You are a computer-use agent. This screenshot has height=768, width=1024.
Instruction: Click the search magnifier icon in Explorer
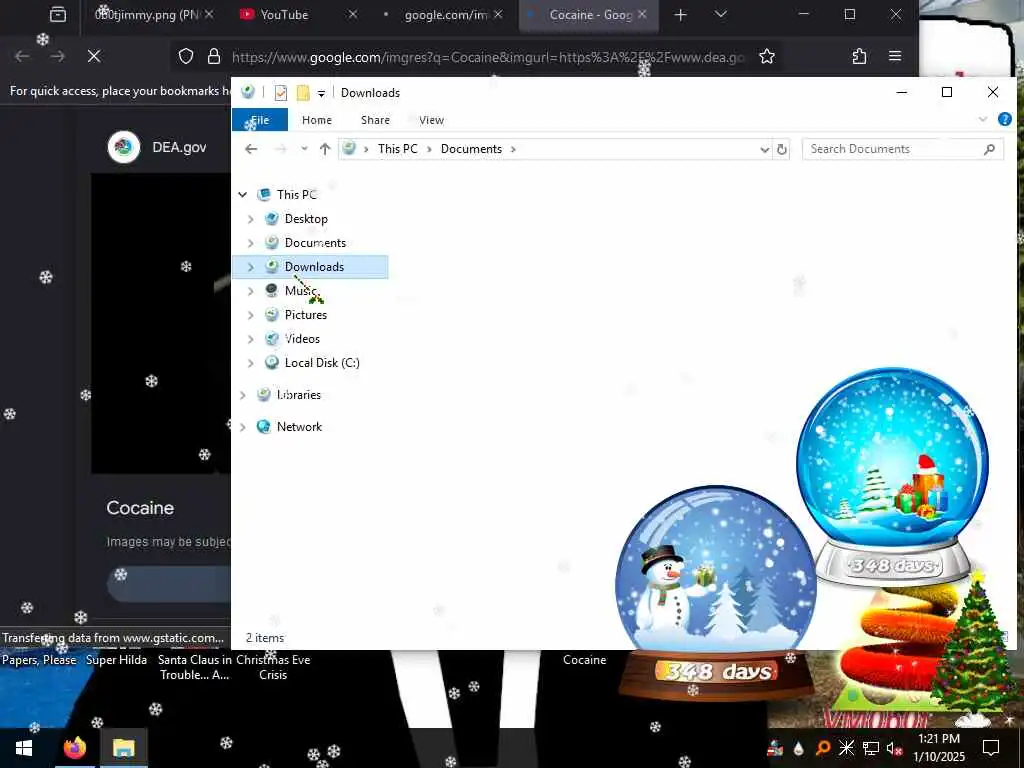[989, 149]
